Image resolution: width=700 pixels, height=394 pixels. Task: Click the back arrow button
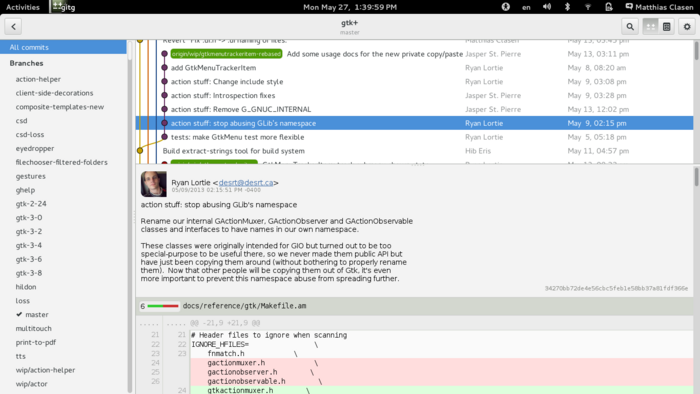click(13, 27)
